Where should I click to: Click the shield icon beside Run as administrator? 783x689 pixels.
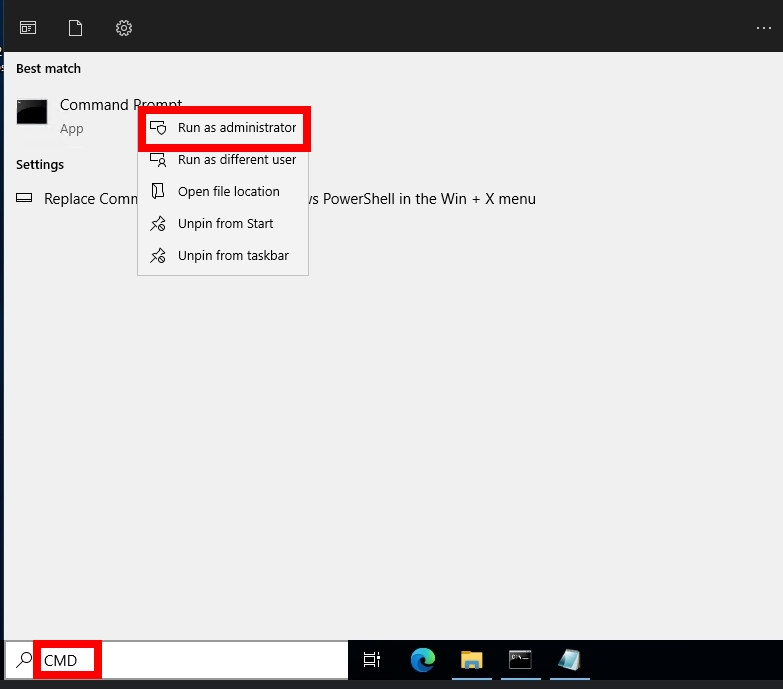[158, 128]
